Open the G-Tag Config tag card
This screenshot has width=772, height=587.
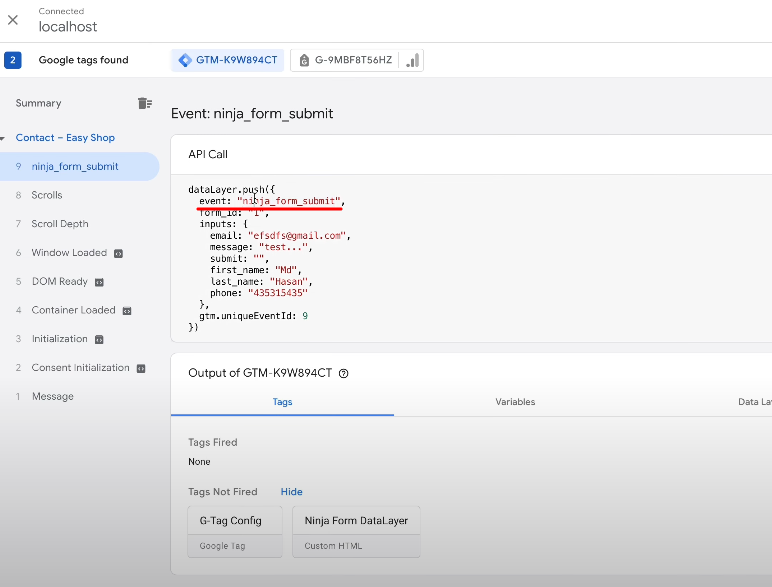point(235,531)
